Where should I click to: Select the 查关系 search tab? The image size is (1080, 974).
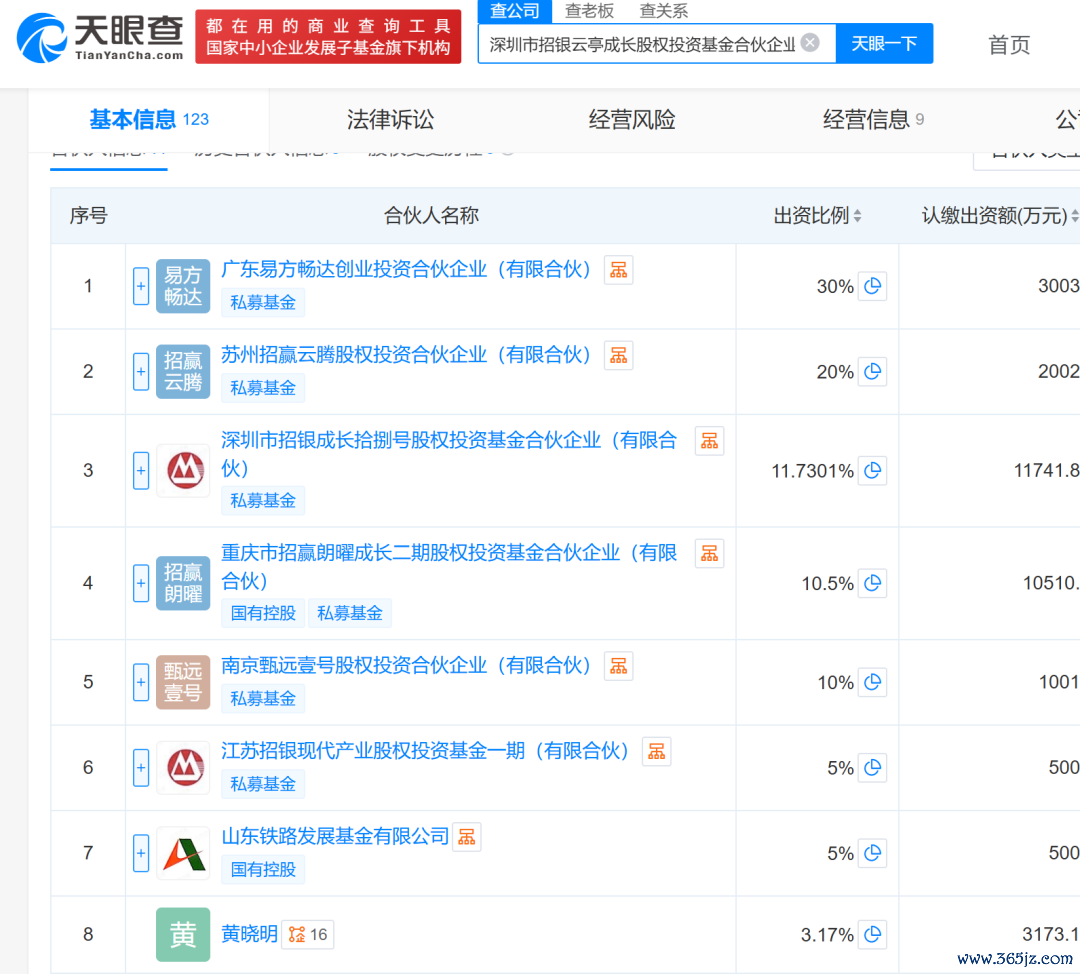pyautogui.click(x=663, y=11)
